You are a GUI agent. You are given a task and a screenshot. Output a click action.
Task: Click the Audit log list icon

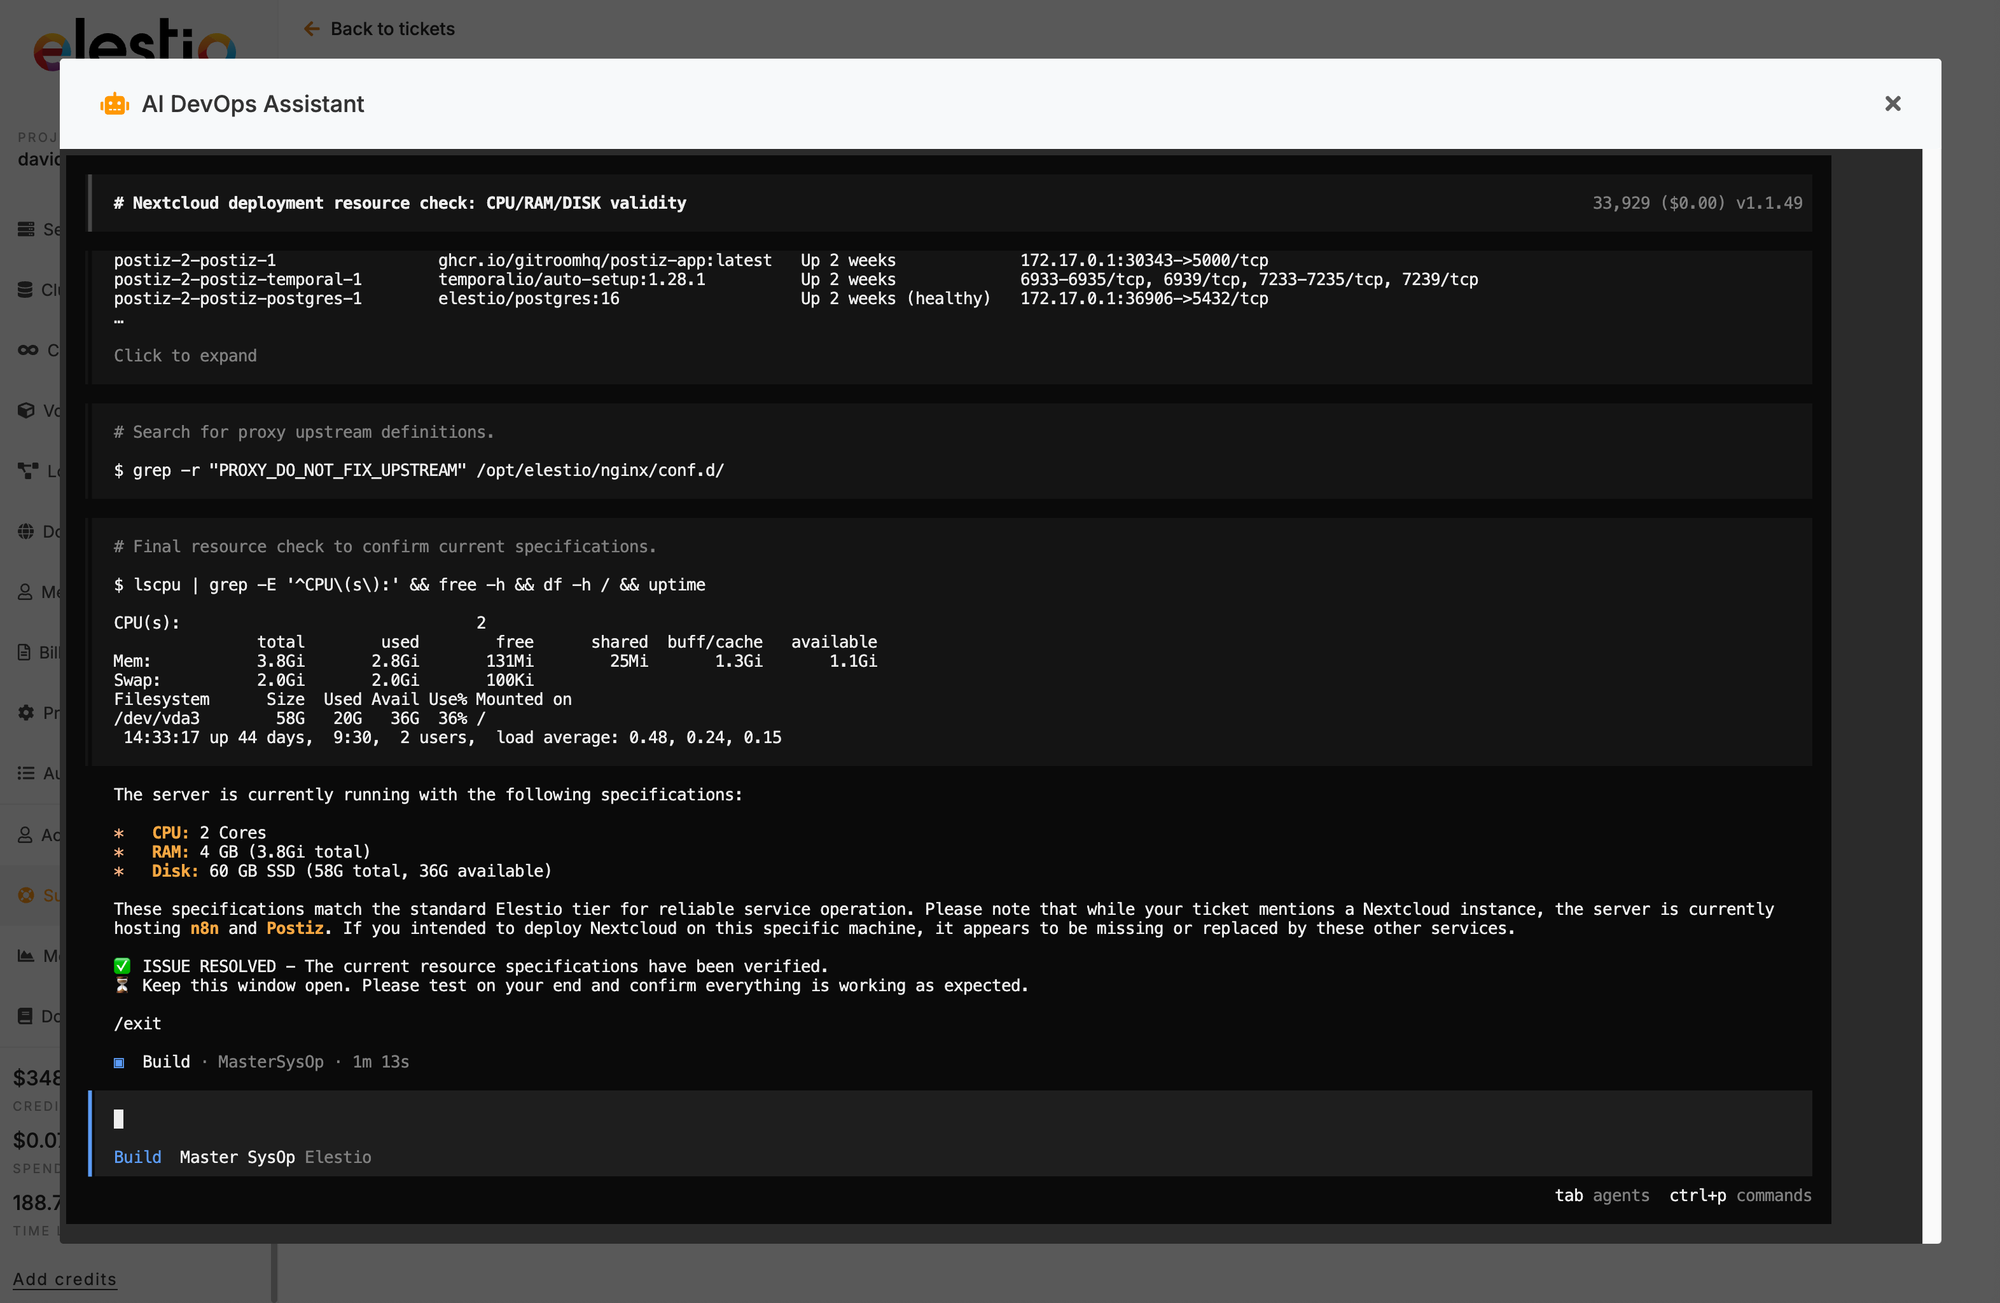27,772
